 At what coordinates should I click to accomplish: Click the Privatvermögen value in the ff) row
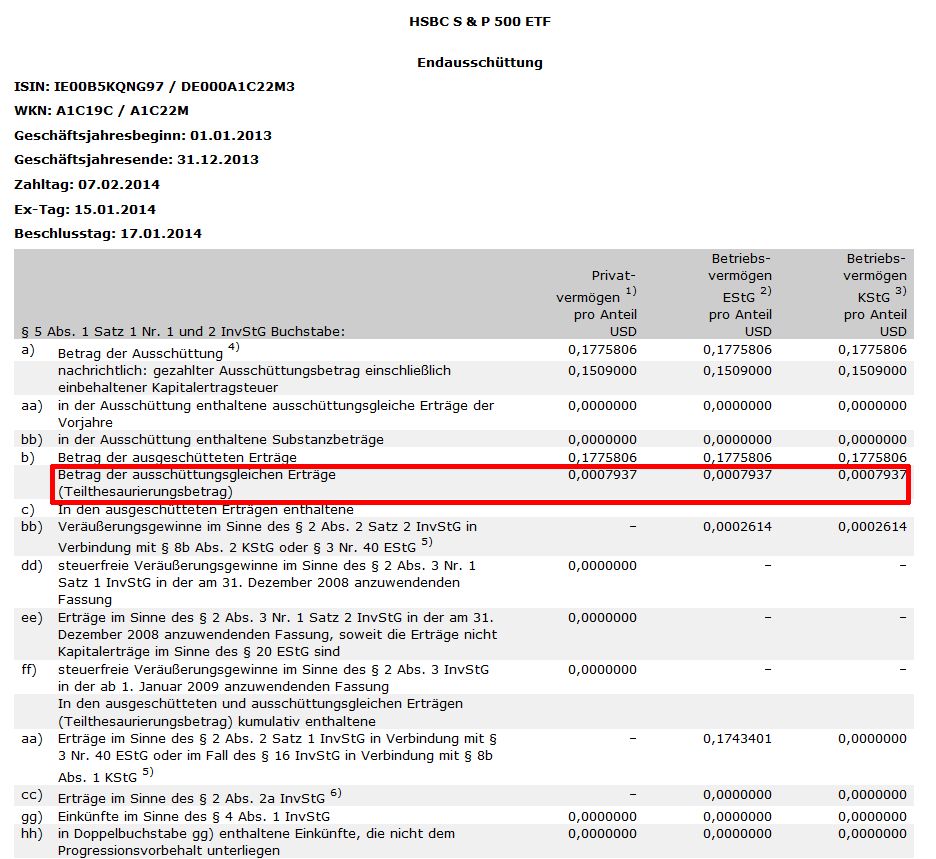[x=602, y=670]
